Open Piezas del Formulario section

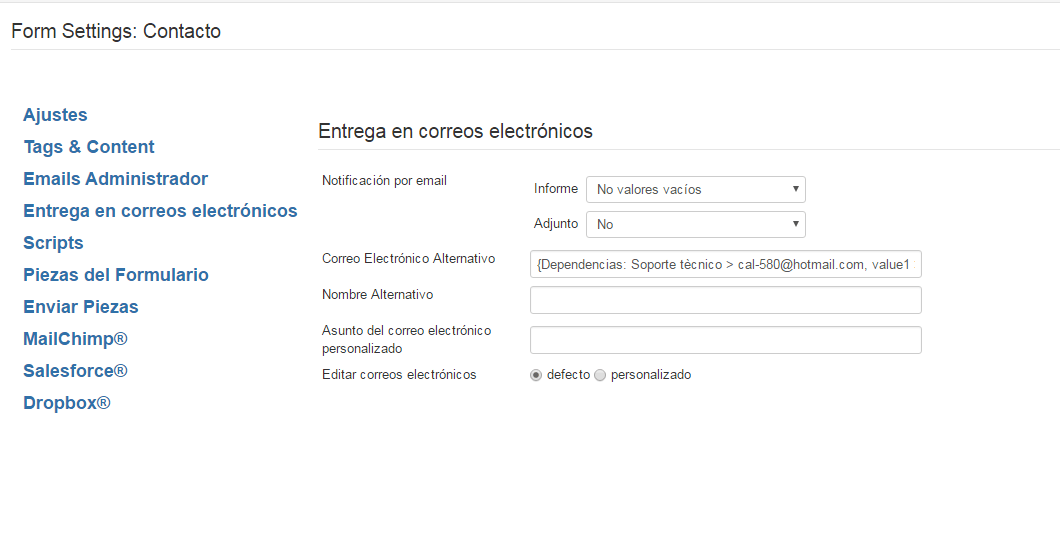(116, 275)
